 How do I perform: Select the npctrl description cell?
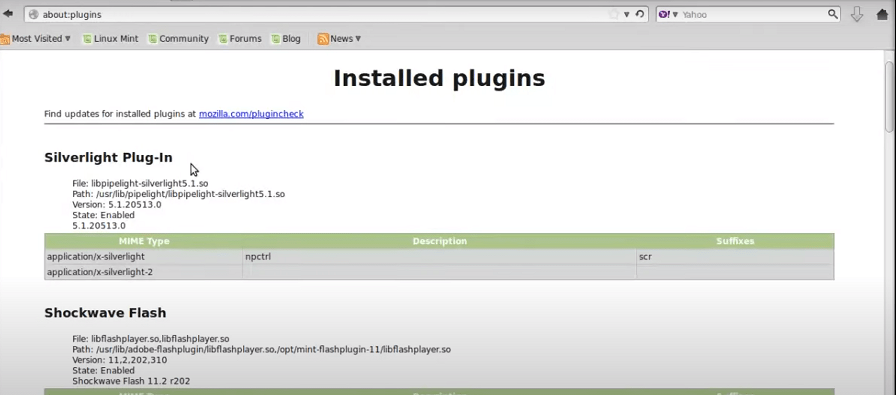pos(439,257)
